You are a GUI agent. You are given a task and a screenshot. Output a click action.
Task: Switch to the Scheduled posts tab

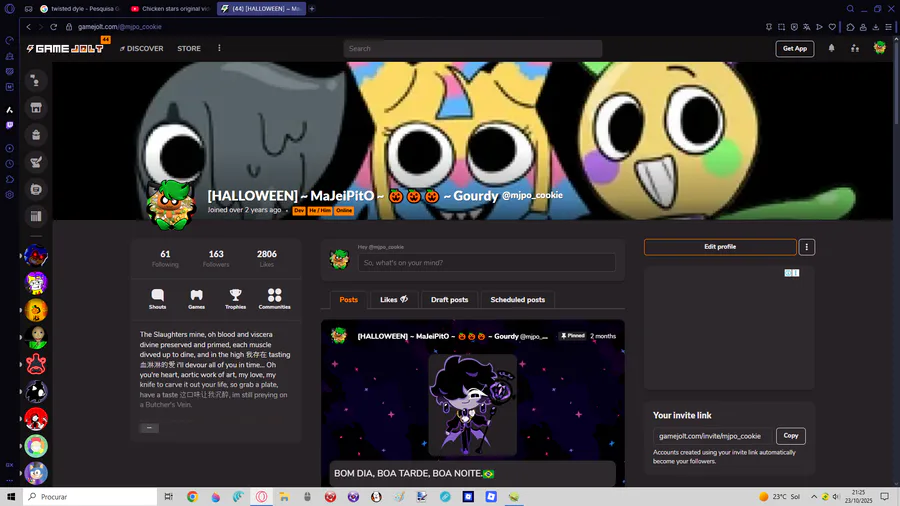518,299
